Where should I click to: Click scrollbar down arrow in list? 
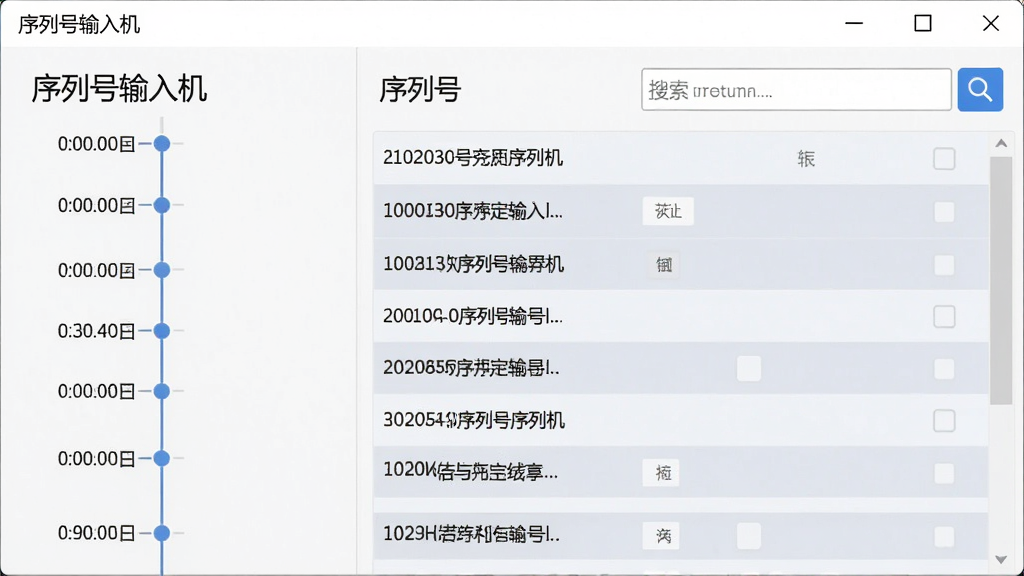point(1001,560)
